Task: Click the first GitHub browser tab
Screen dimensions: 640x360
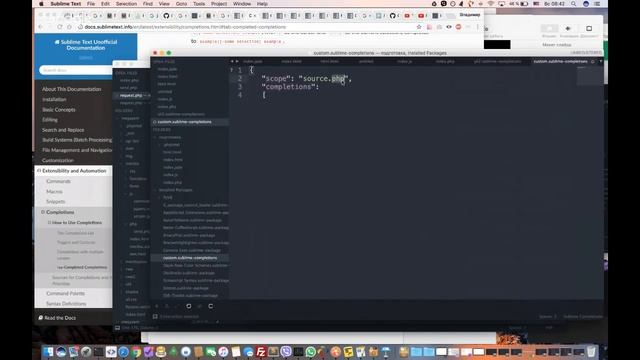Action: coord(167,16)
